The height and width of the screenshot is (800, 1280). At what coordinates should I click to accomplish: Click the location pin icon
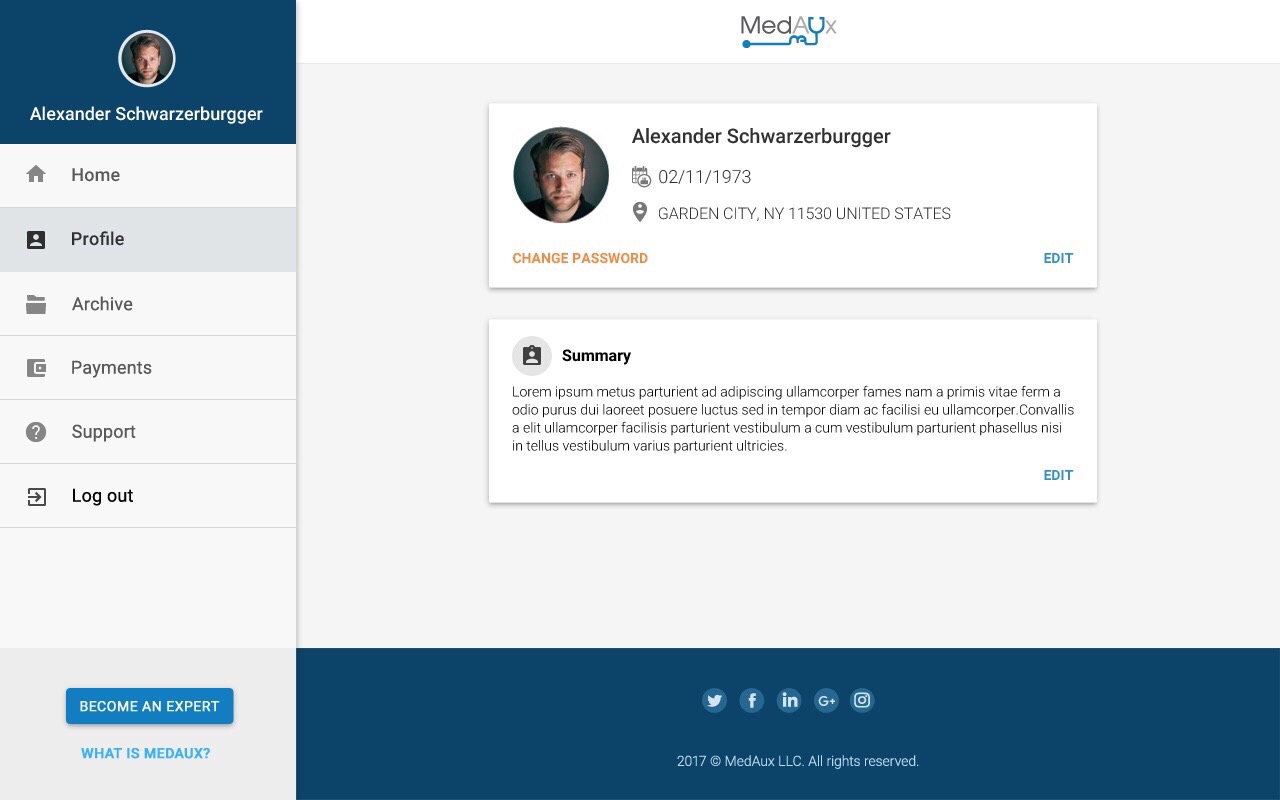640,212
